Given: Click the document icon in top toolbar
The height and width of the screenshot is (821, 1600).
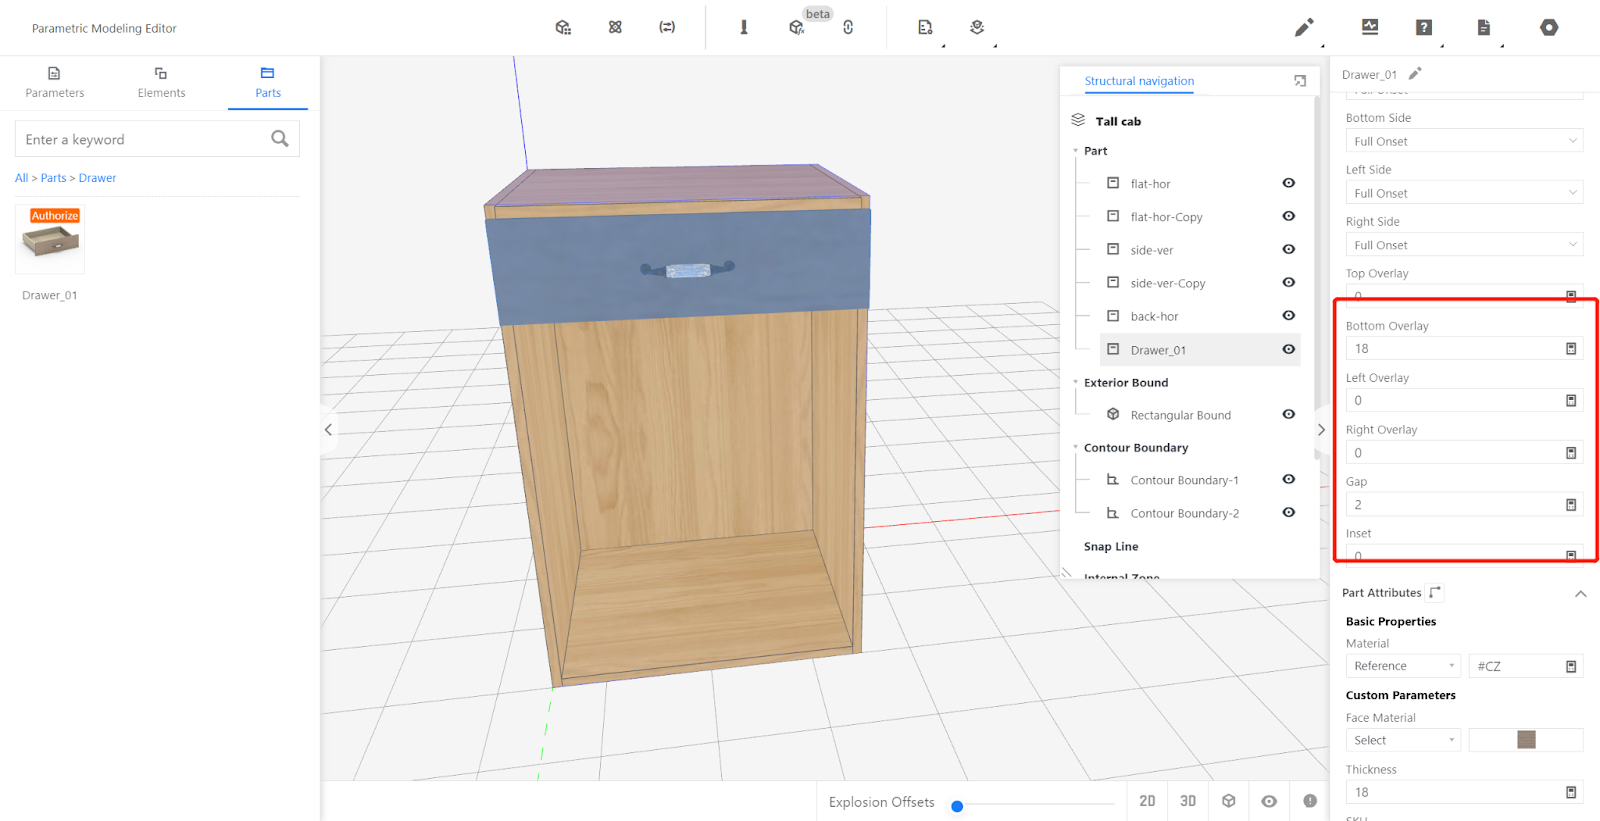Looking at the screenshot, I should 1484,28.
